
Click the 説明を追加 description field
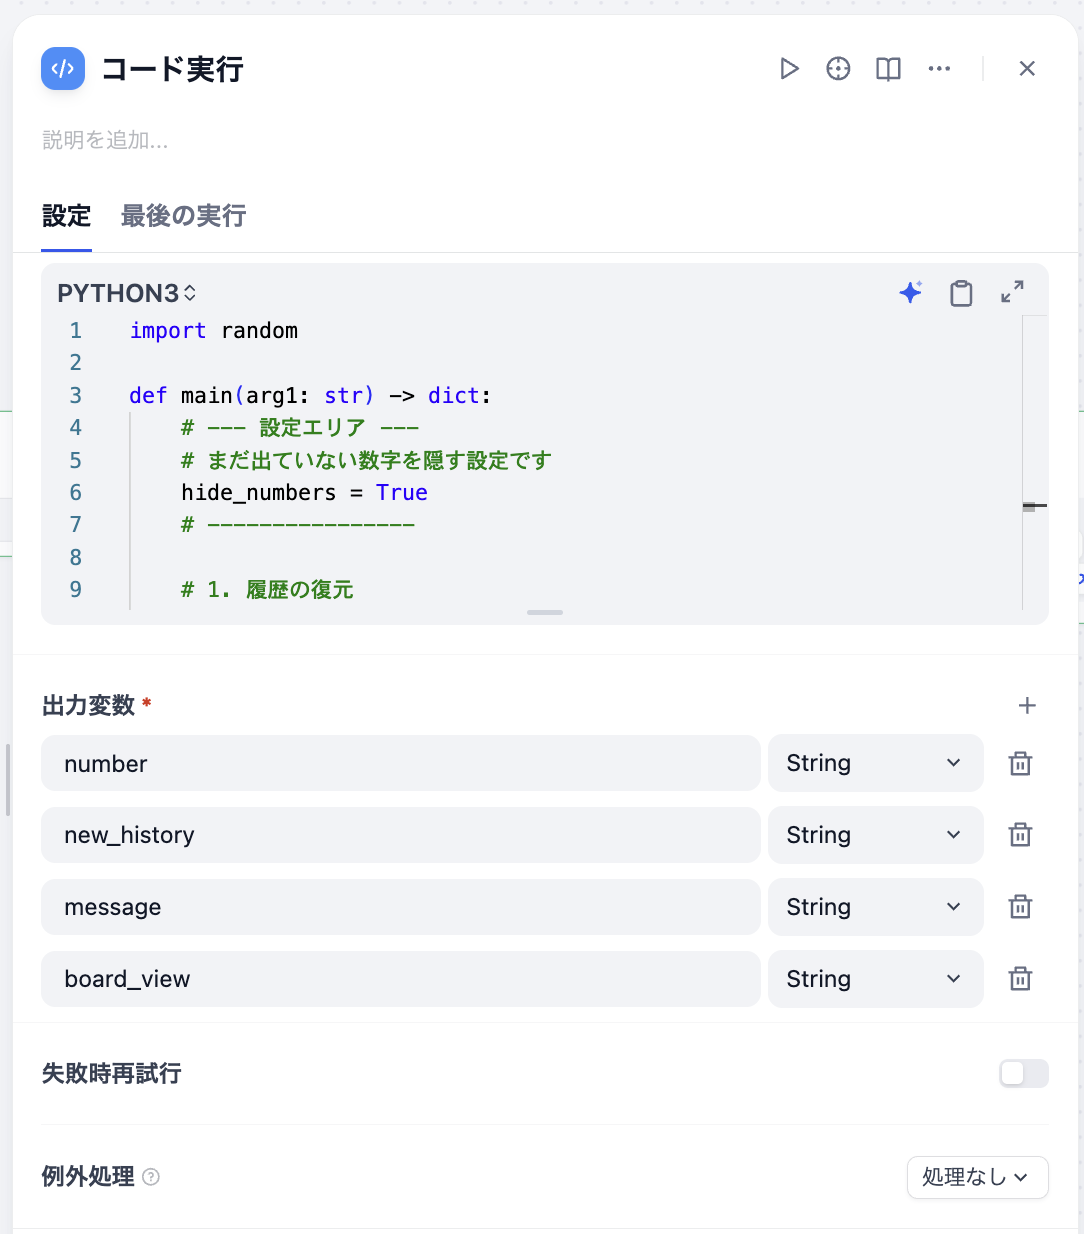[105, 140]
